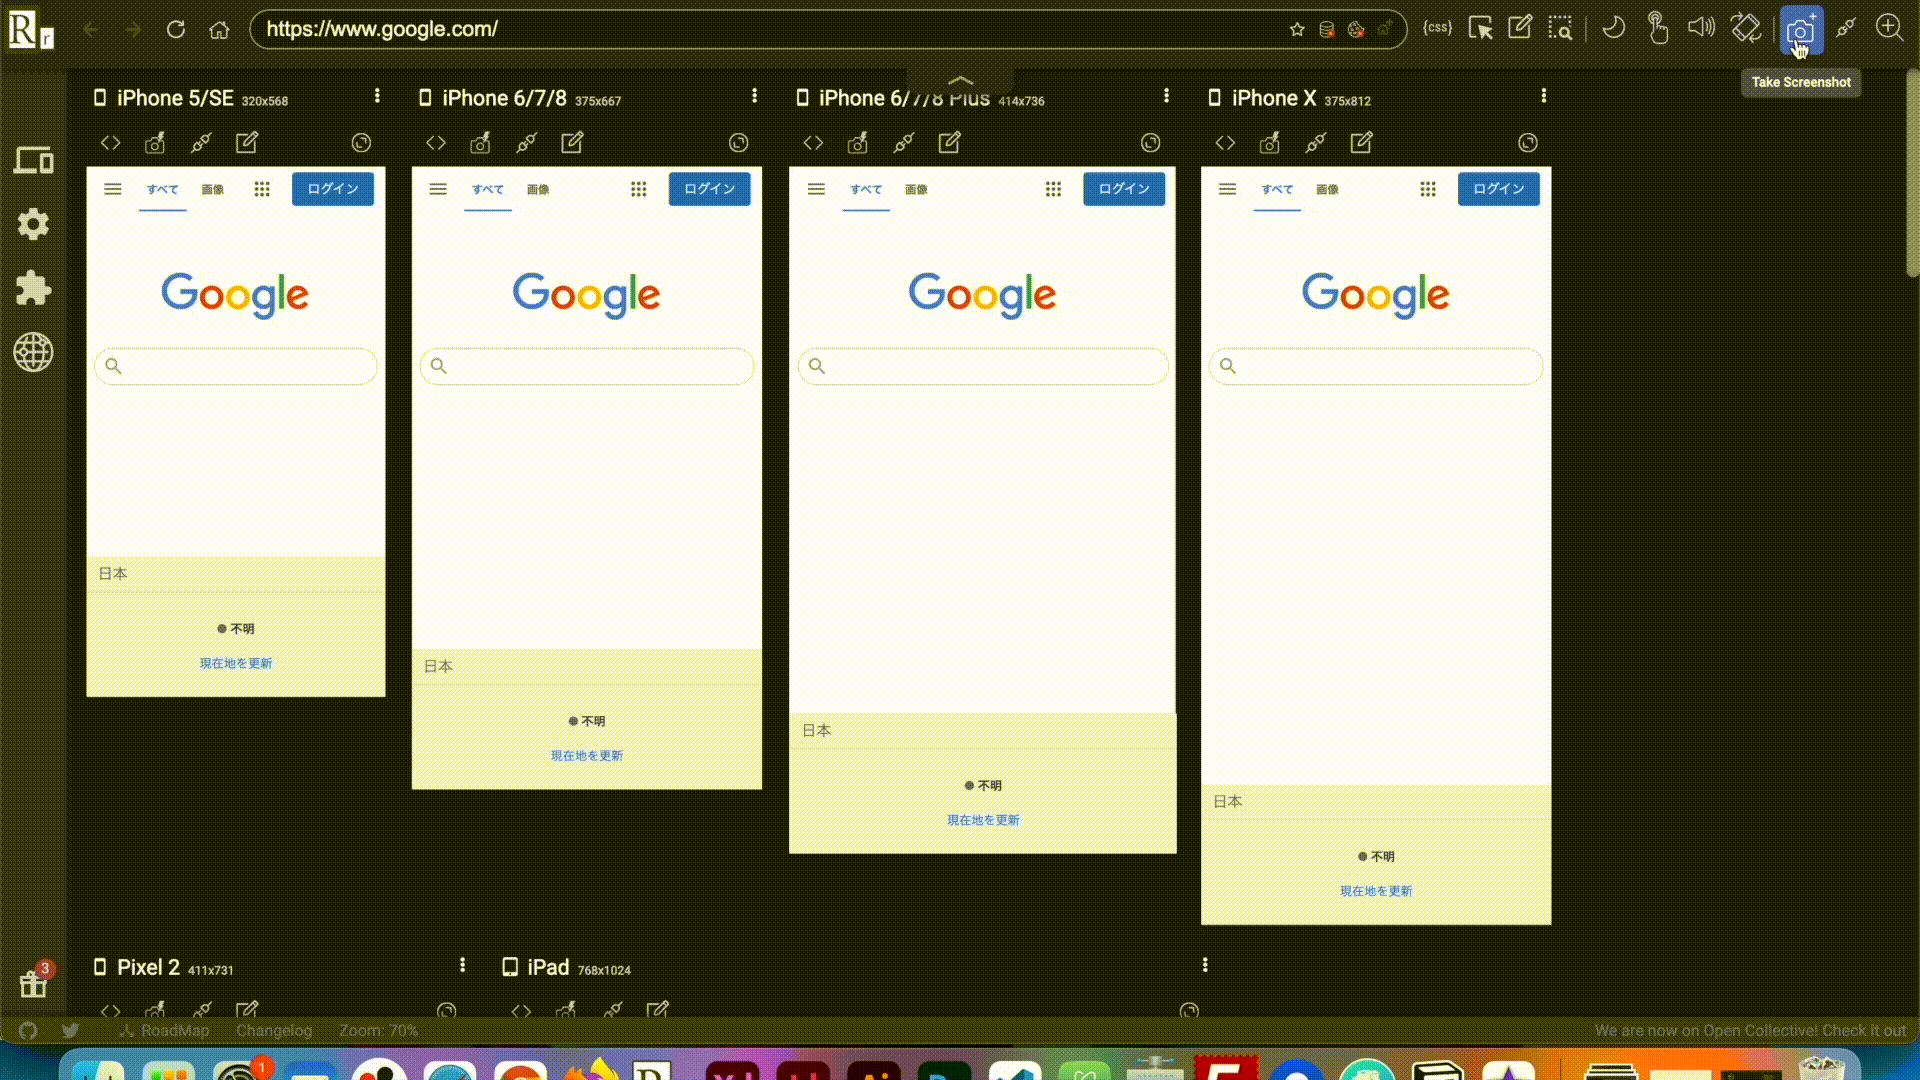Open settings gear in left sidebar
This screenshot has height=1080, width=1920.
click(33, 224)
